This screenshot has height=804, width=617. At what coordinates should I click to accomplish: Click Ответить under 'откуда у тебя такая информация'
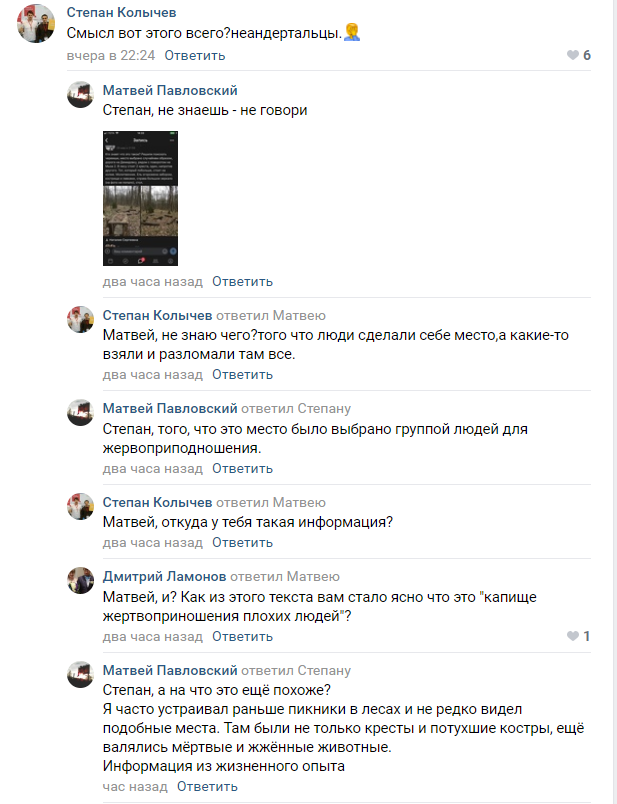[242, 542]
